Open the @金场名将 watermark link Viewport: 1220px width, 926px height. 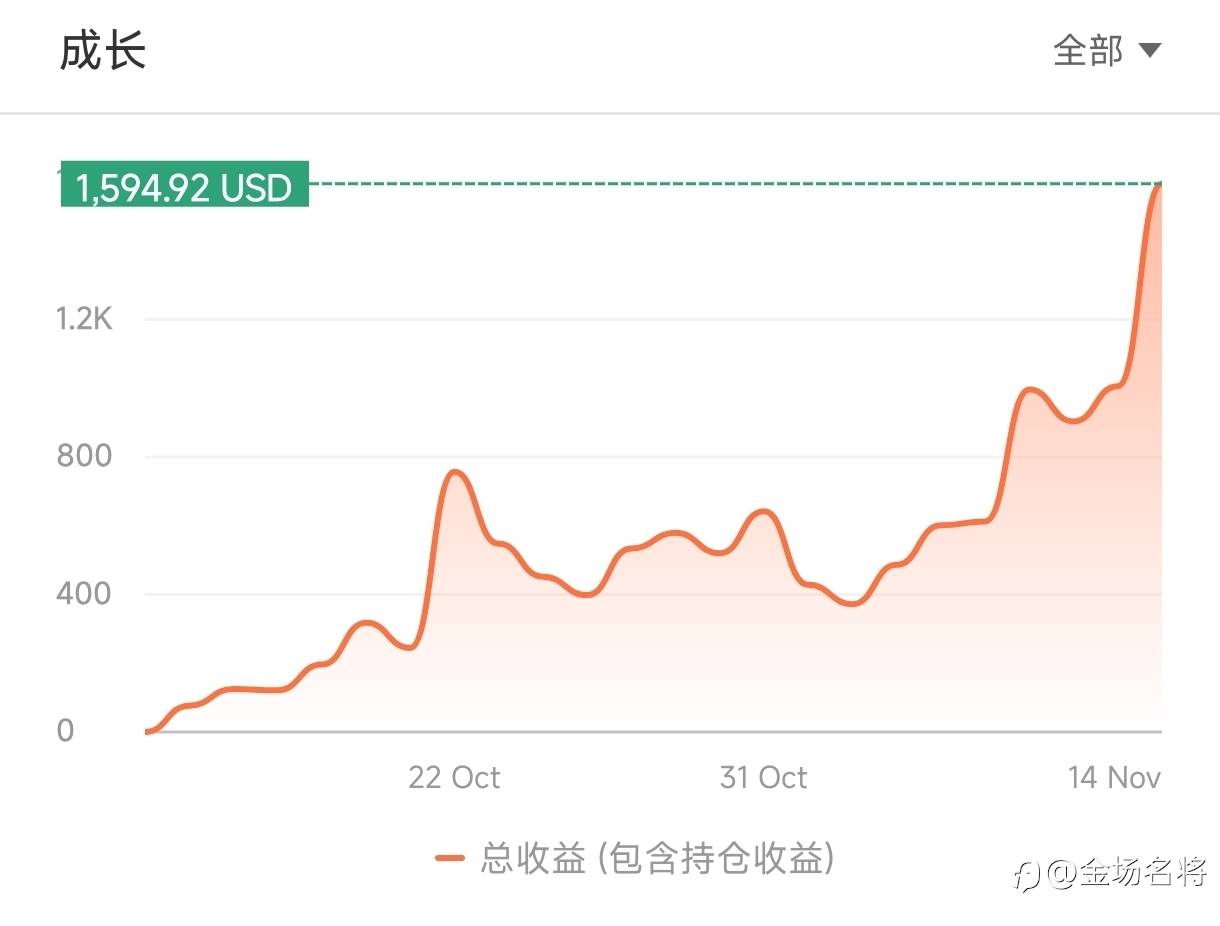(1128, 873)
